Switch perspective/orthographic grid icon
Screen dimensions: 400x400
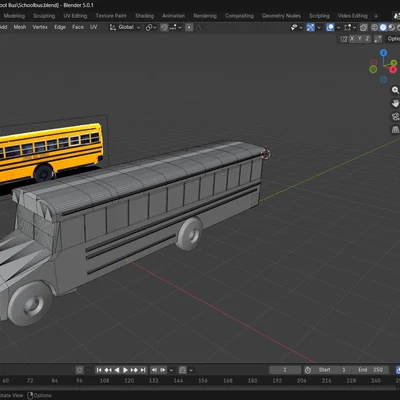pyautogui.click(x=395, y=130)
